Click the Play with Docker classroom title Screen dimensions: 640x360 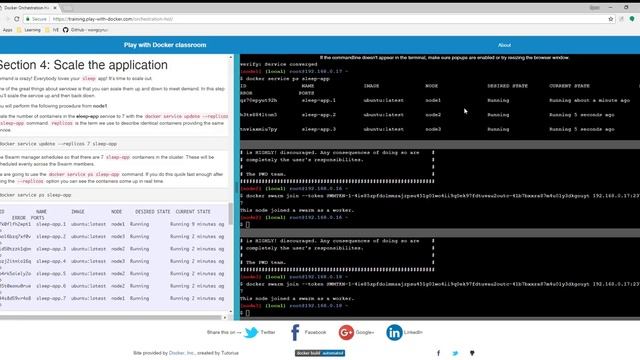(x=165, y=45)
